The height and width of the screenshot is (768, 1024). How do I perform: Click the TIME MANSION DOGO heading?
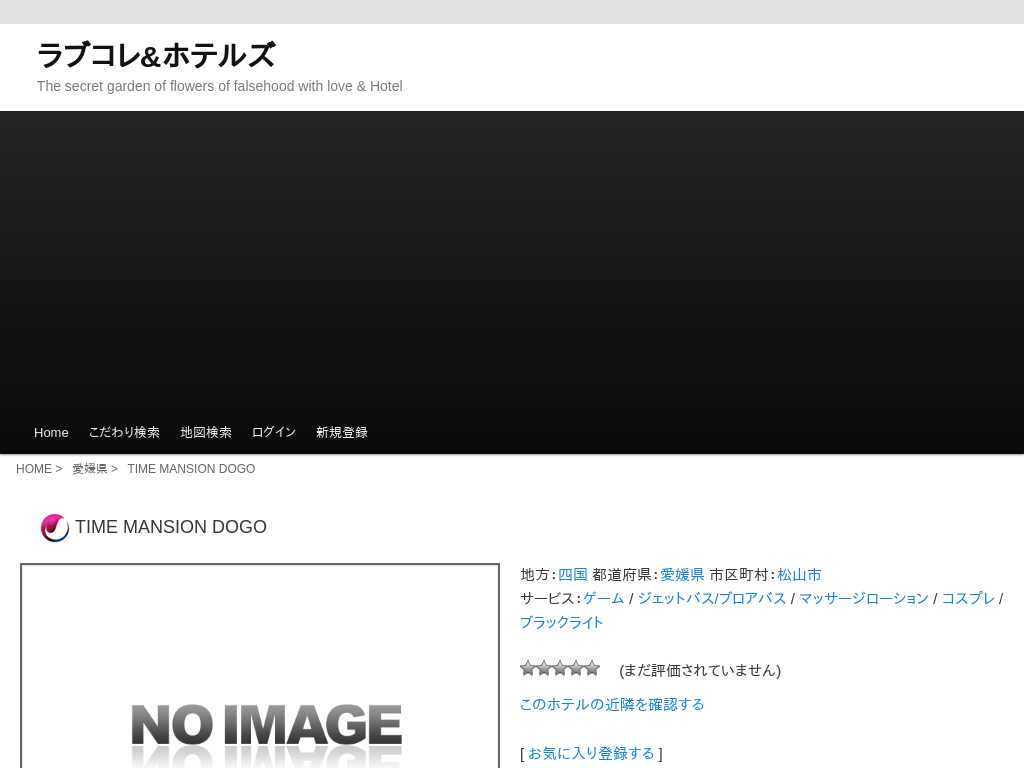[x=171, y=527]
